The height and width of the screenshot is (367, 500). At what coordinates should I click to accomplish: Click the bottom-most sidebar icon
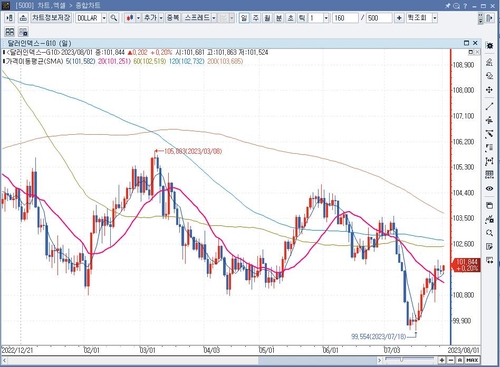(489, 260)
